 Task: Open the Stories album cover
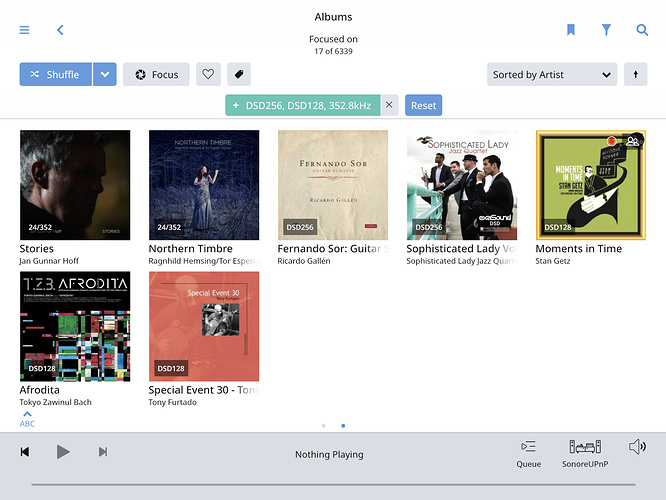pos(75,185)
